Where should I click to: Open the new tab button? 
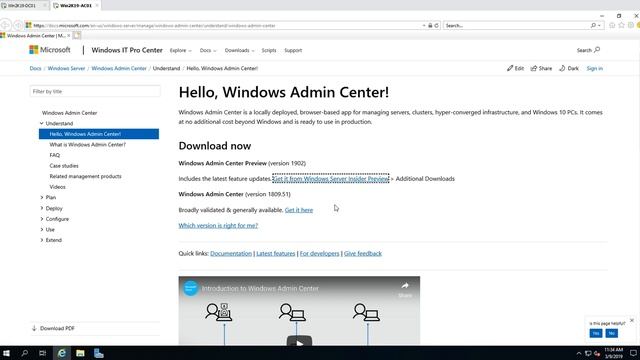[x=77, y=36]
